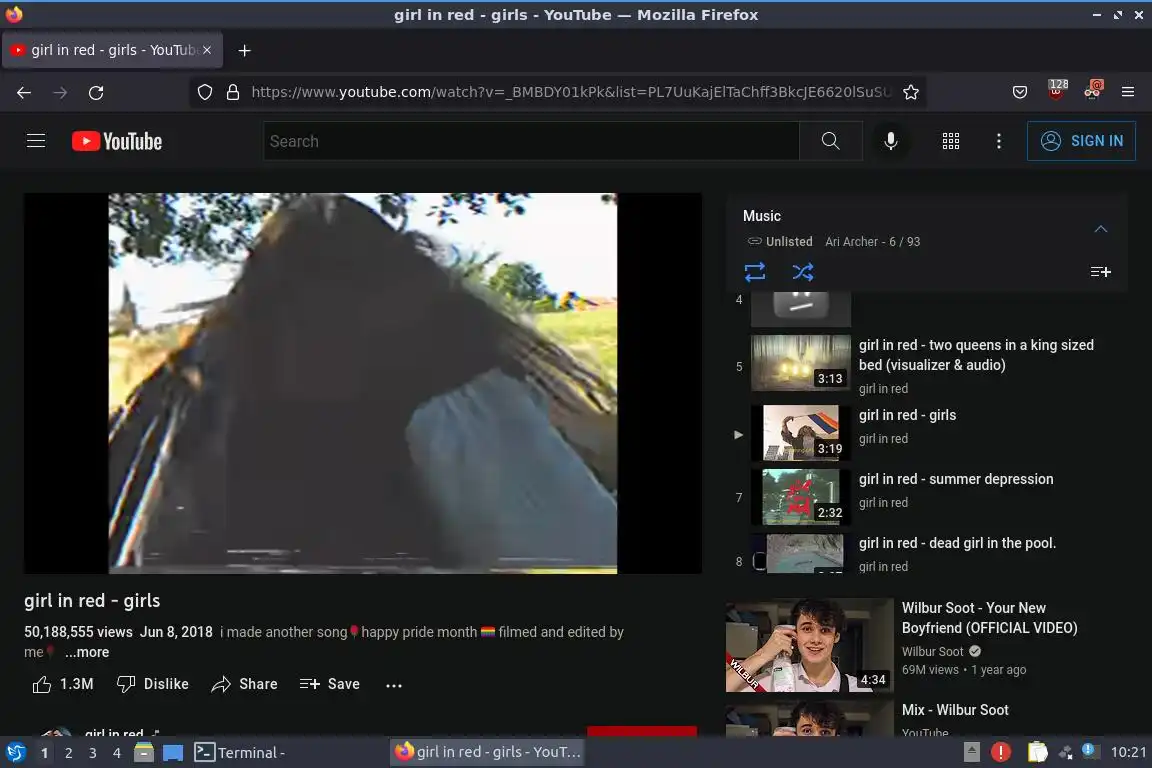Close the girl in red - girls tab
The width and height of the screenshot is (1152, 768).
207,50
